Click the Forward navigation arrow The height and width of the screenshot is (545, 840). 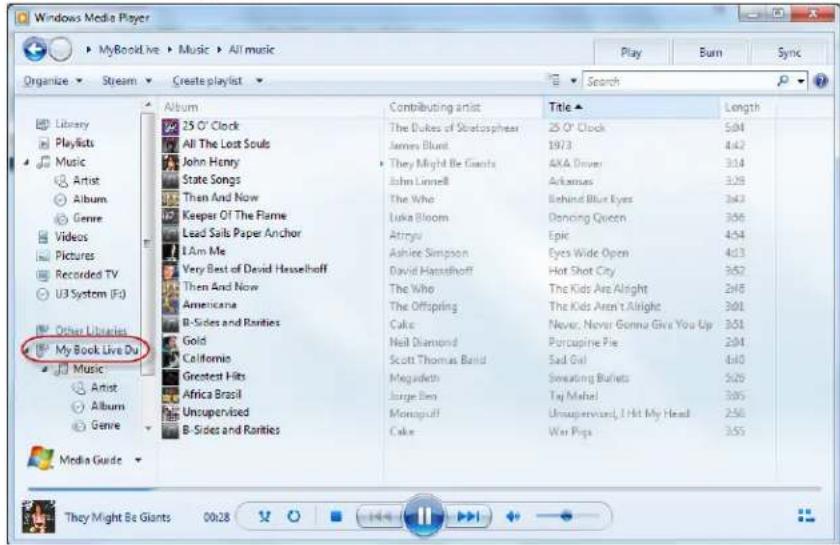point(60,50)
